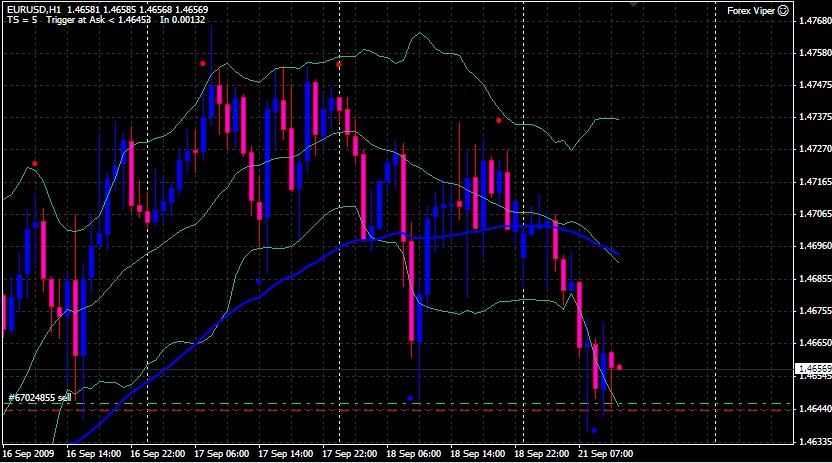Click the highlighted current price tag 1.46569
Viewport: 832px width, 463px height.
815,368
